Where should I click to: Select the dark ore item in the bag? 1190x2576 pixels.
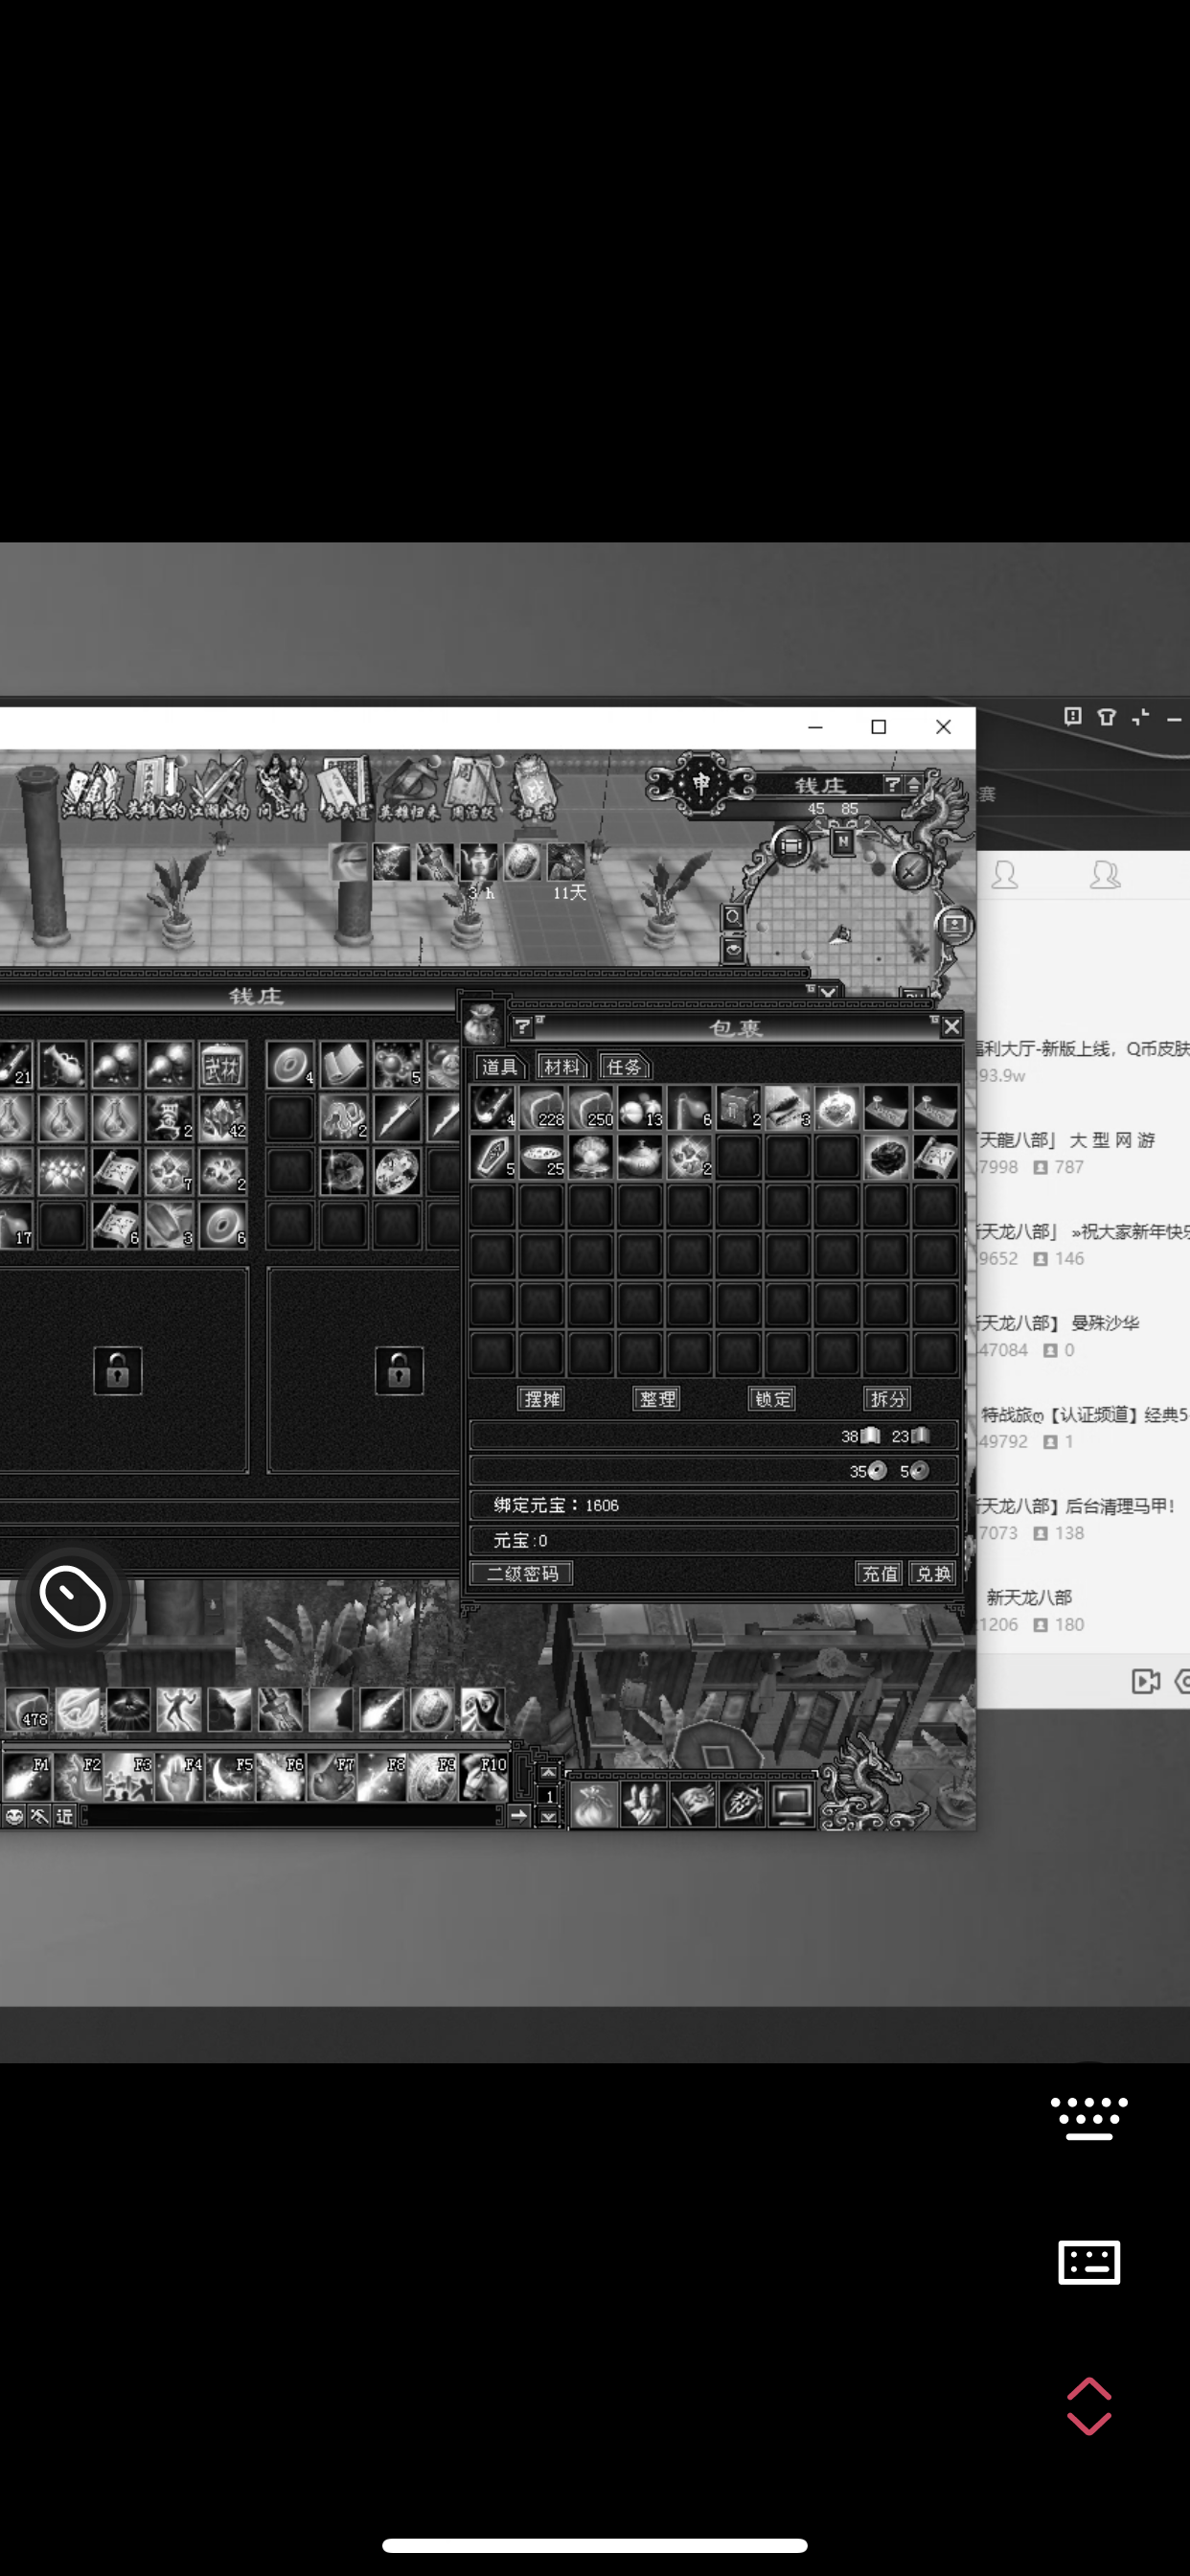[x=887, y=1157]
